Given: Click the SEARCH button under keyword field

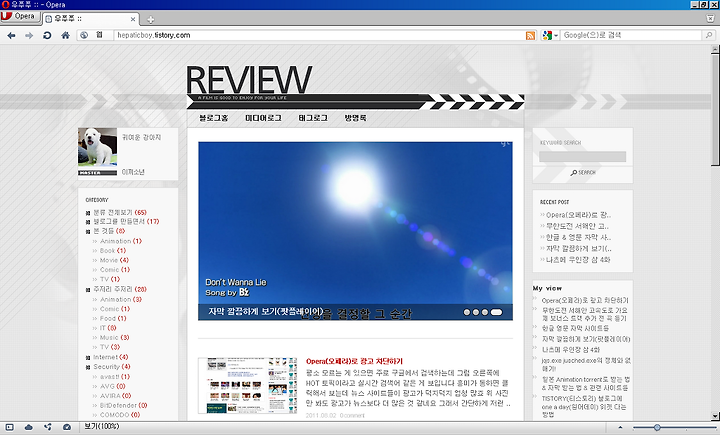Looking at the screenshot, I should coord(583,172).
